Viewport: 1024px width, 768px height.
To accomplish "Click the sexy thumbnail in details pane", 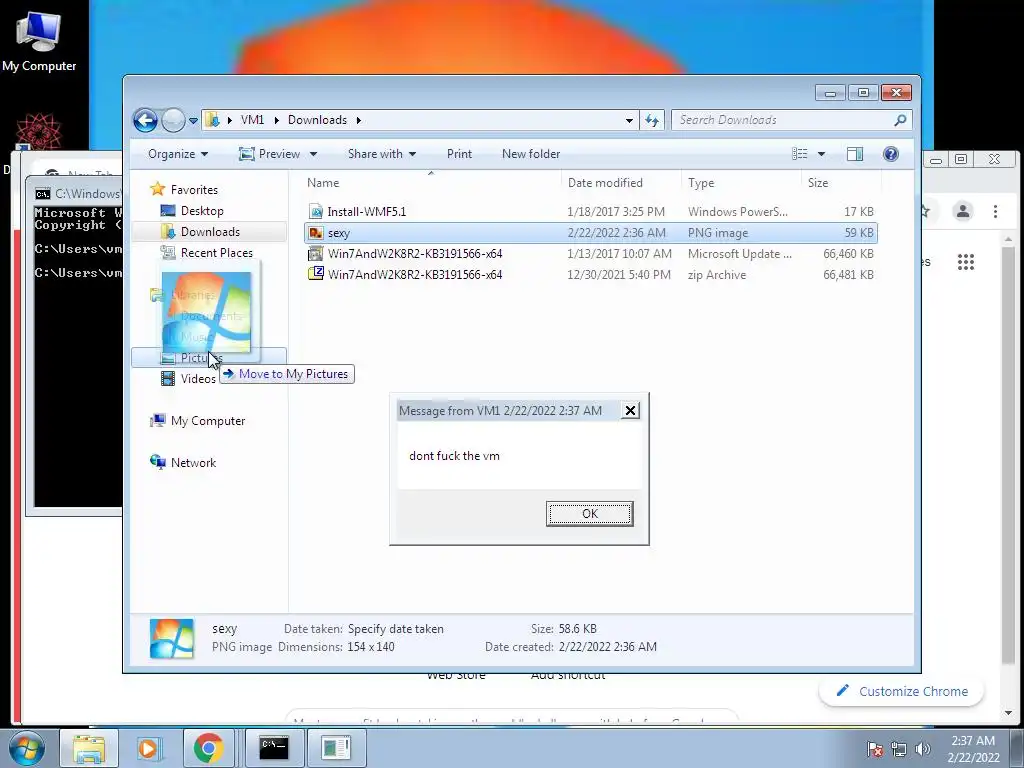I will (172, 639).
